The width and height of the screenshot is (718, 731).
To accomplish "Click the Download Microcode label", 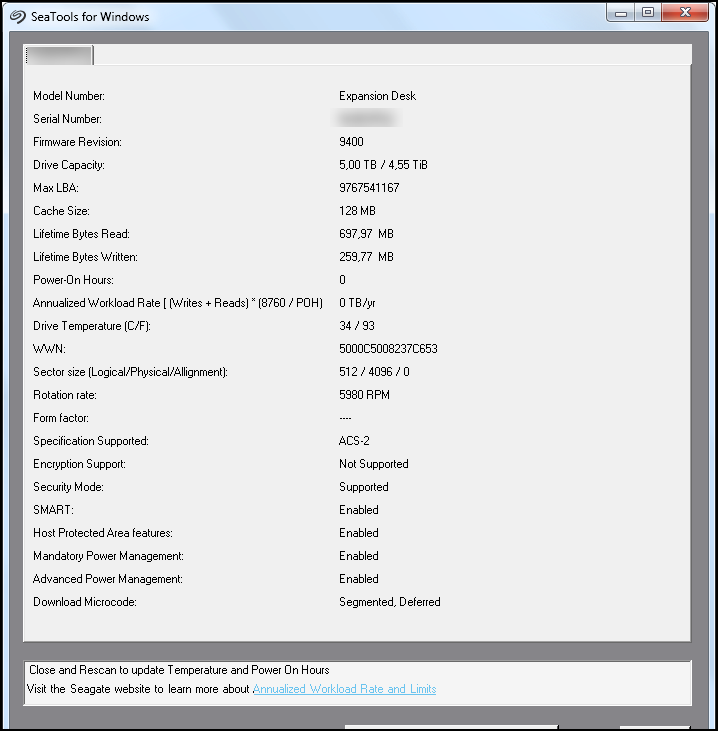I will pyautogui.click(x=85, y=602).
